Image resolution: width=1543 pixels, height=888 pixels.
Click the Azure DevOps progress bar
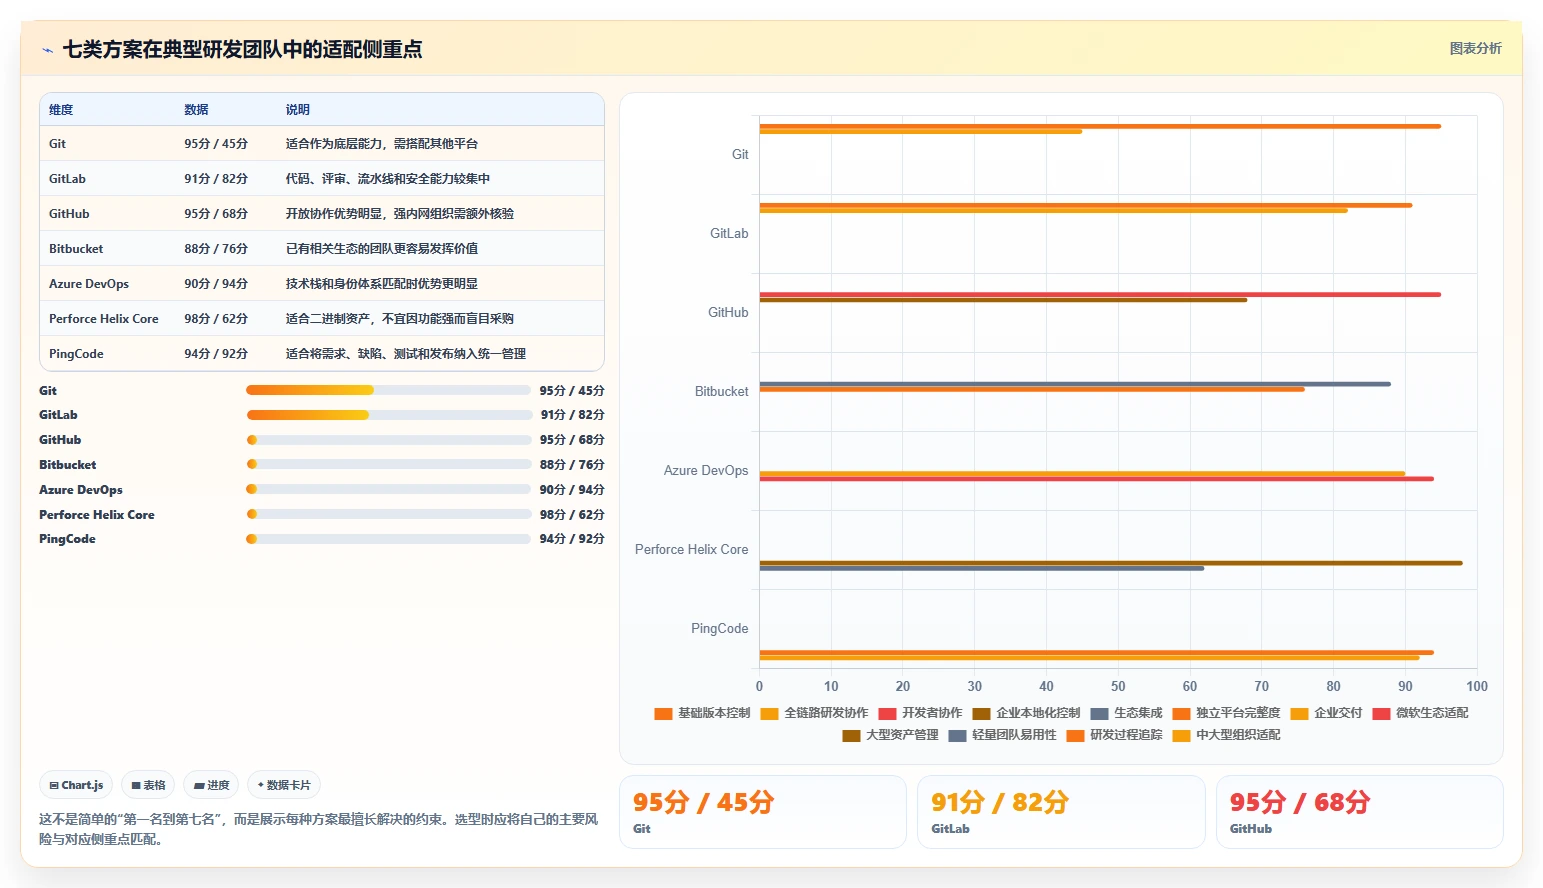389,489
